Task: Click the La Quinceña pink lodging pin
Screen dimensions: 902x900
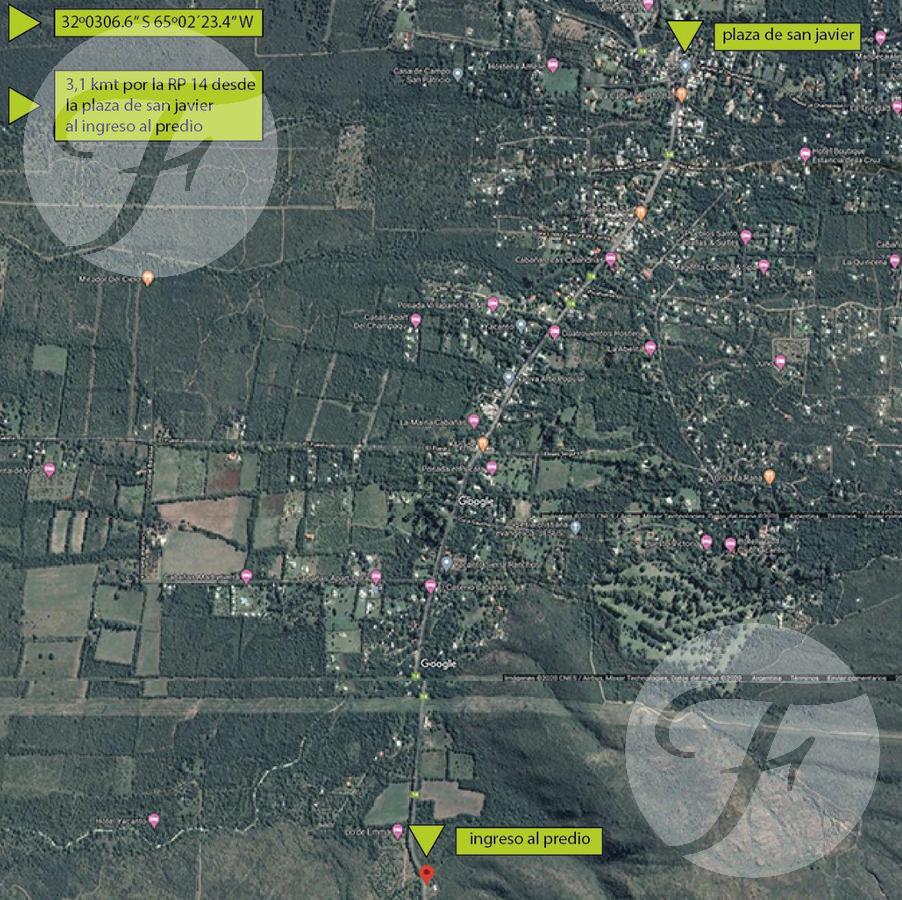Action: pyautogui.click(x=895, y=262)
